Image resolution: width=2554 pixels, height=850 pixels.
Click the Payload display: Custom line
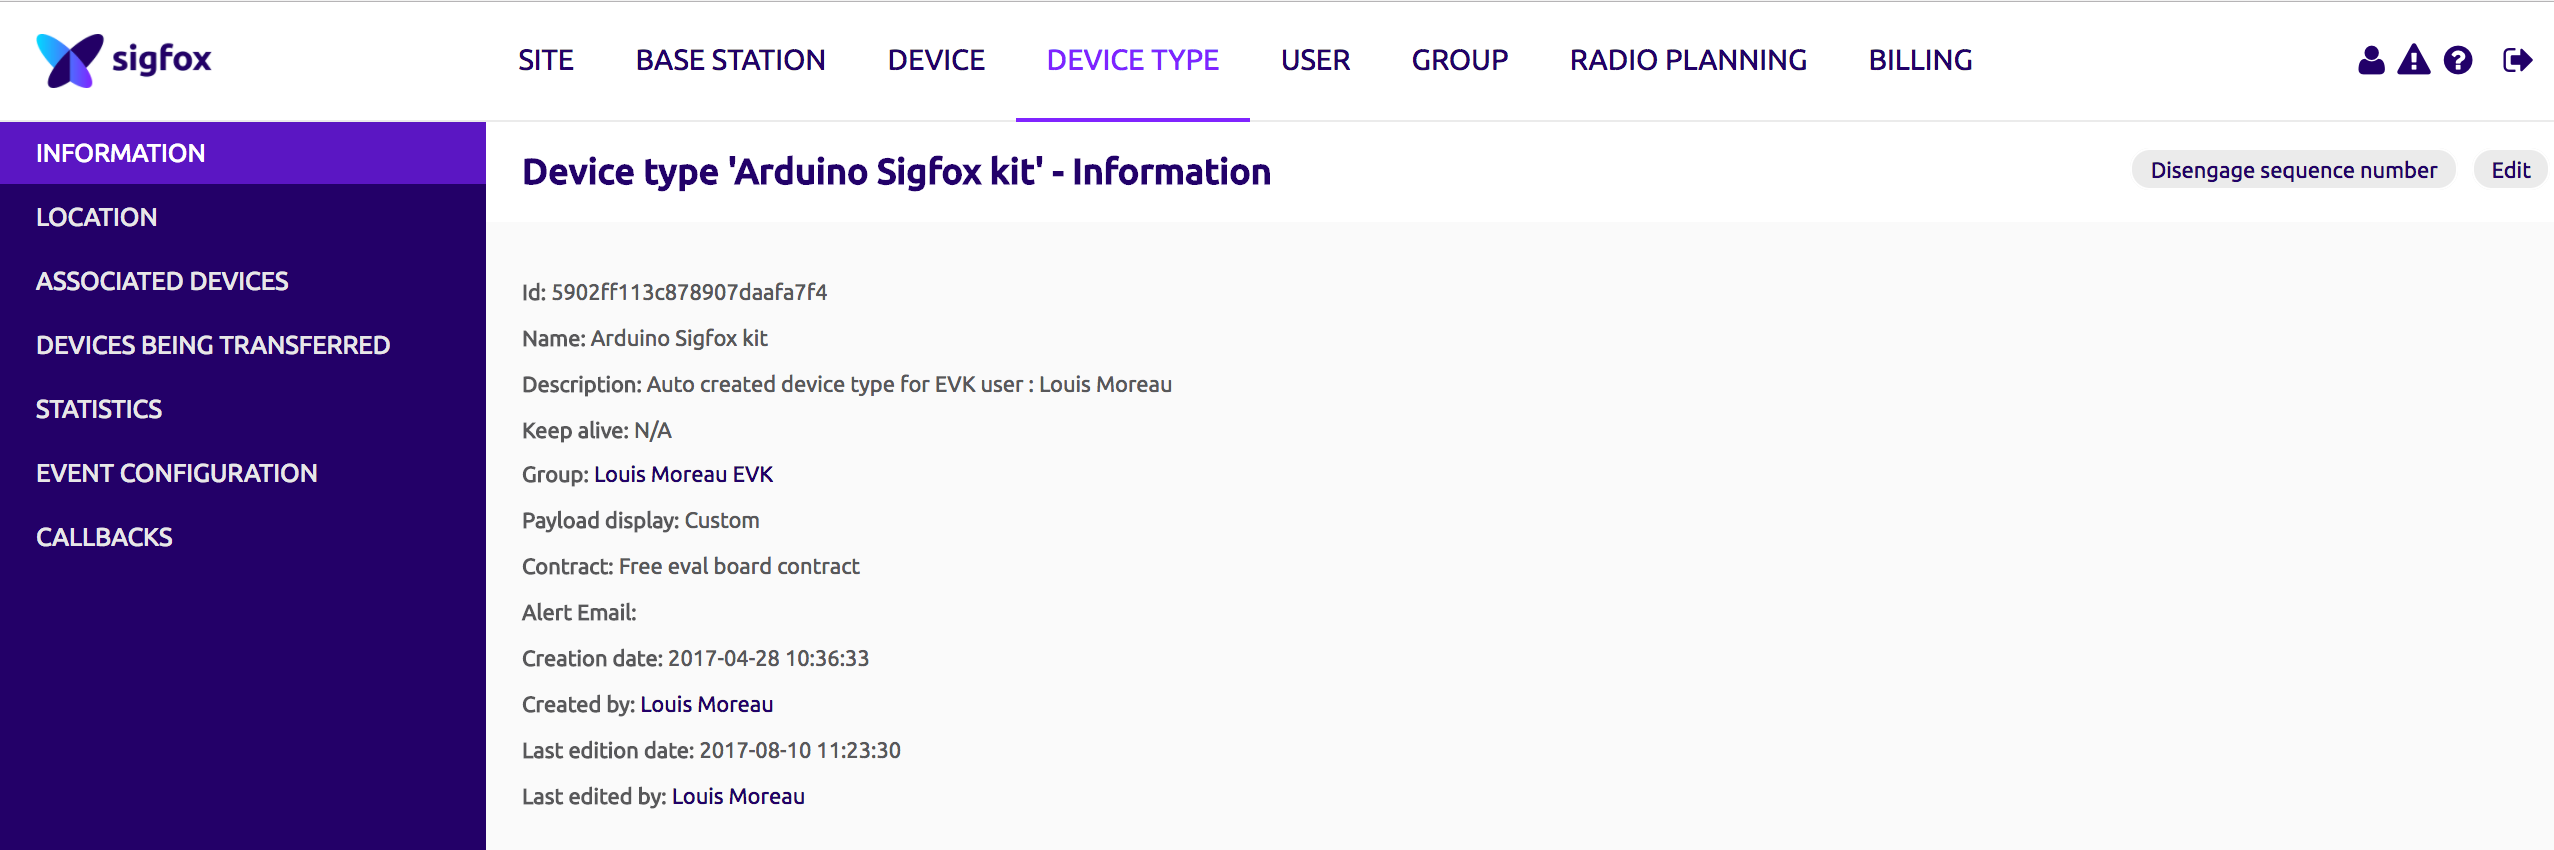click(641, 520)
